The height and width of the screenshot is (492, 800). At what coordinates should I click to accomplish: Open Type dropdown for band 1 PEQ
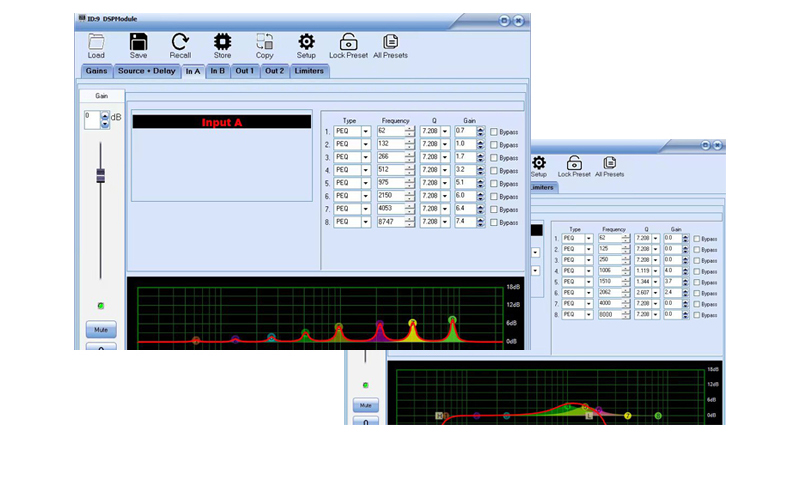coord(366,131)
